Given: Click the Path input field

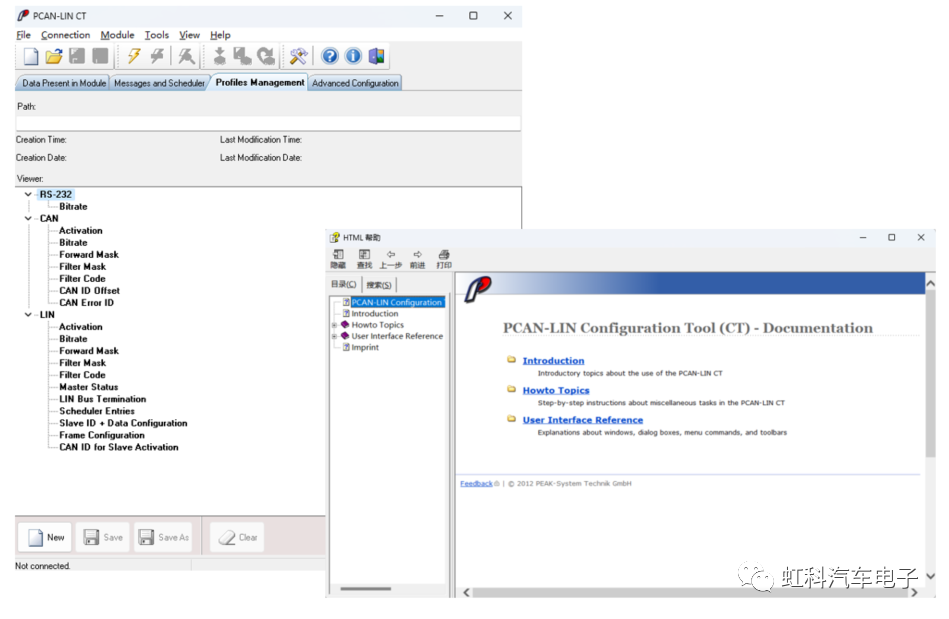Looking at the screenshot, I should tap(268, 123).
